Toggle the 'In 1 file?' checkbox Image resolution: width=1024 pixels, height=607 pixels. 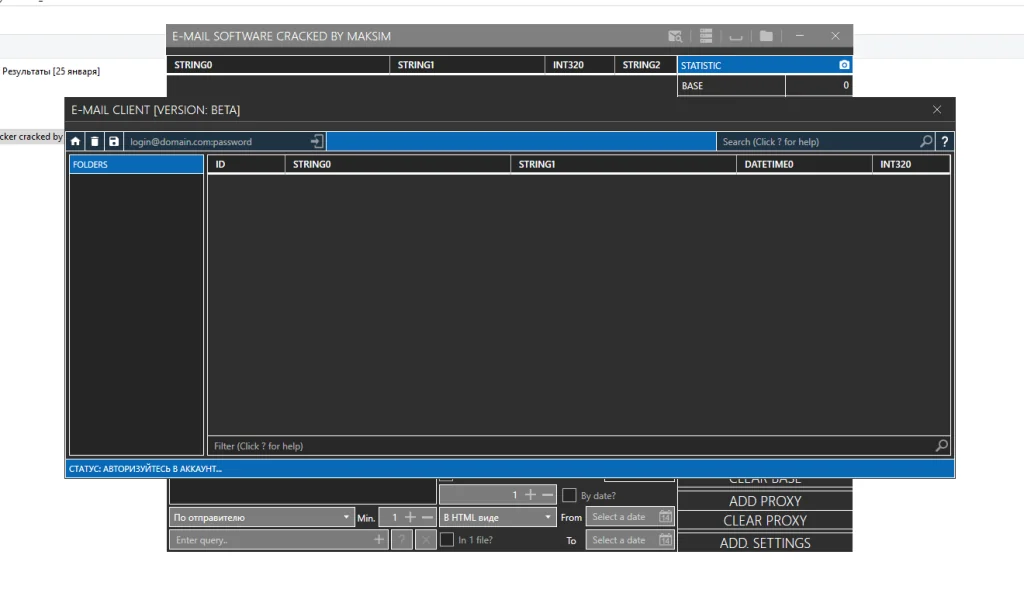point(447,540)
